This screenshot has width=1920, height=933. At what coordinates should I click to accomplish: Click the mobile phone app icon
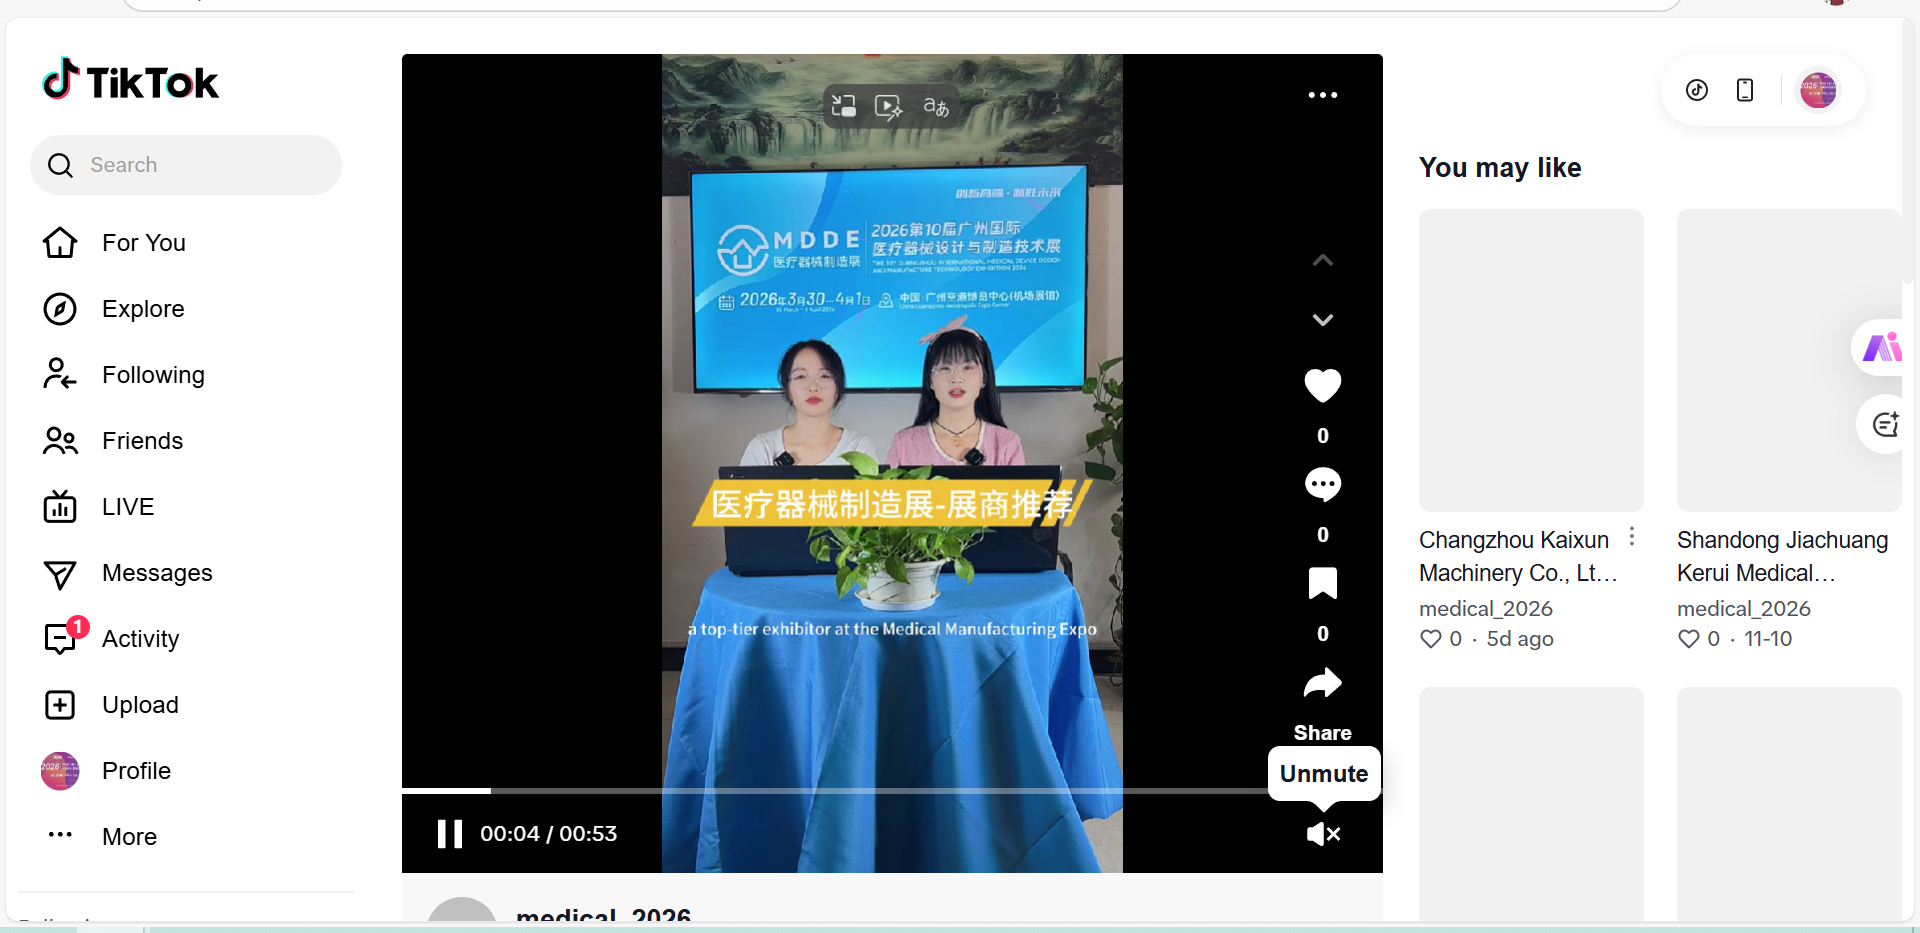point(1745,90)
